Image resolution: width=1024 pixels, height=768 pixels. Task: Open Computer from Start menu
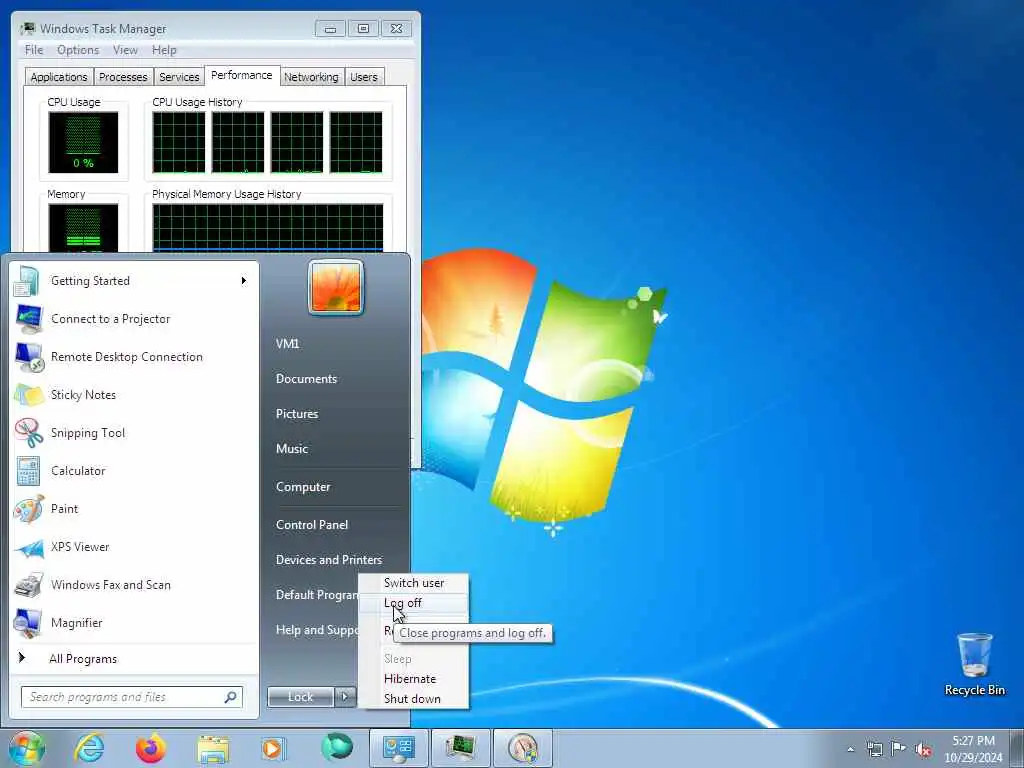pyautogui.click(x=303, y=487)
